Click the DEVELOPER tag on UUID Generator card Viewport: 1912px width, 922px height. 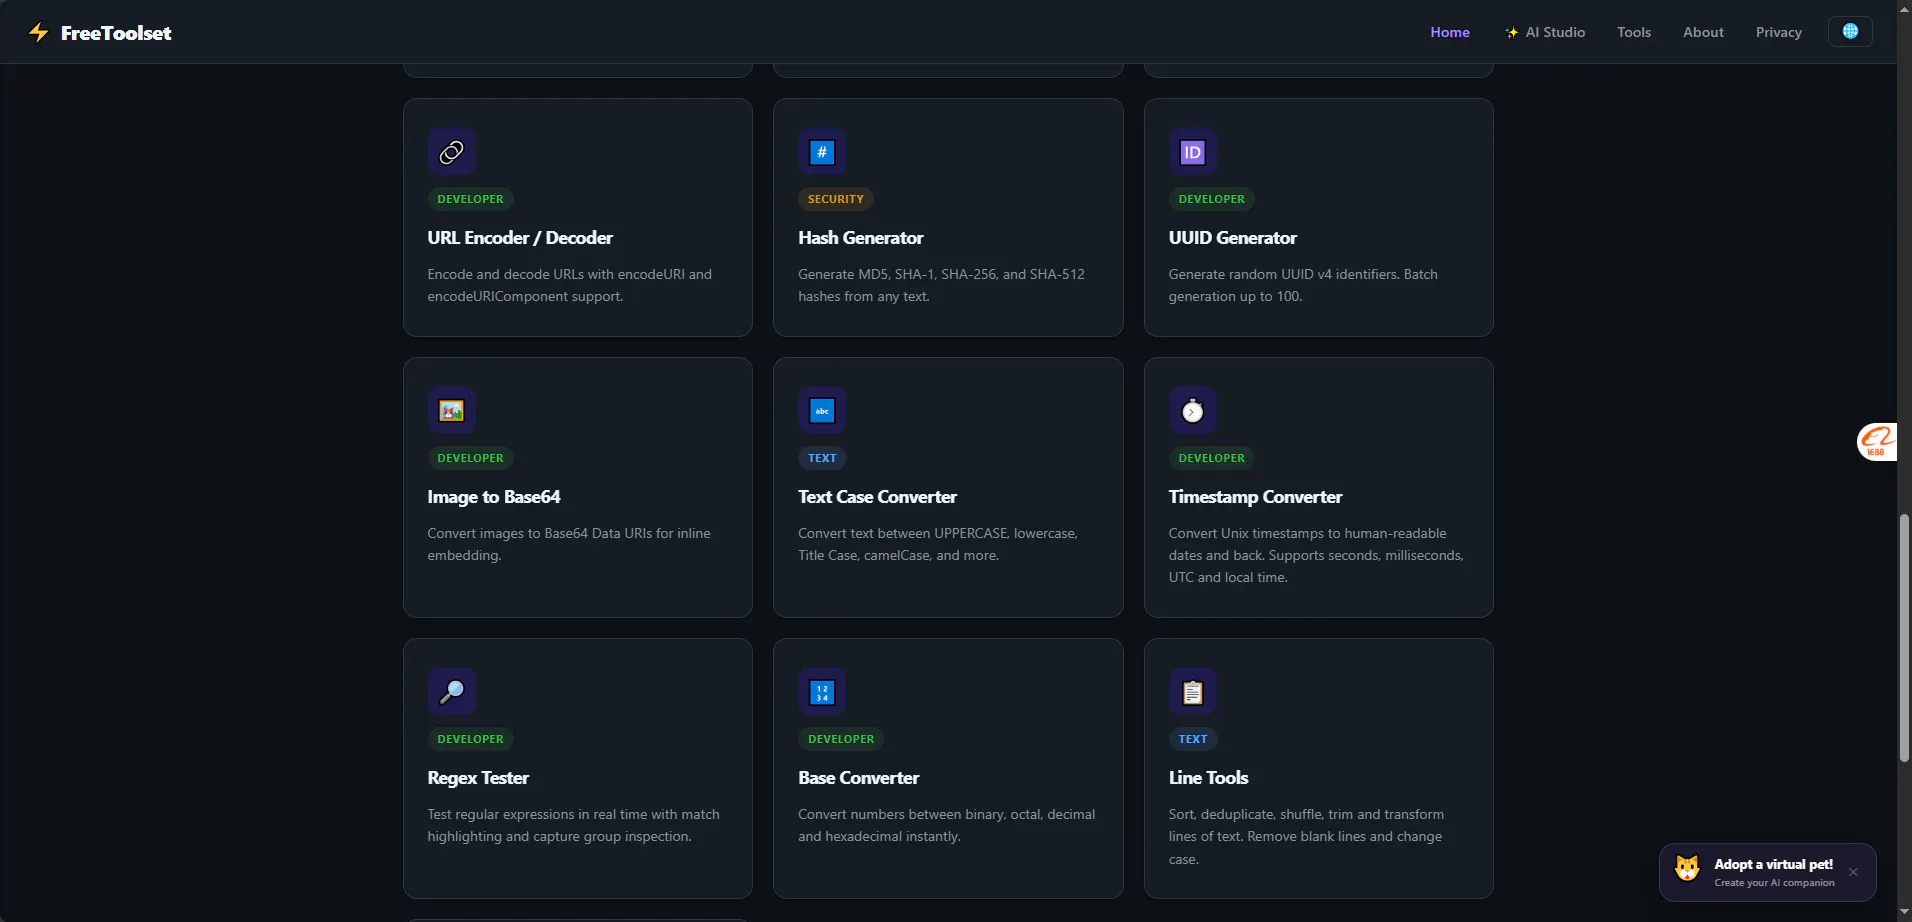pos(1212,199)
